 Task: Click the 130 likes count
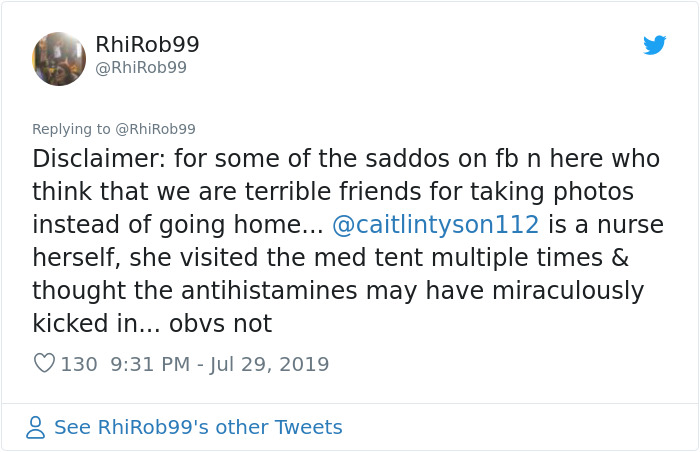click(79, 364)
